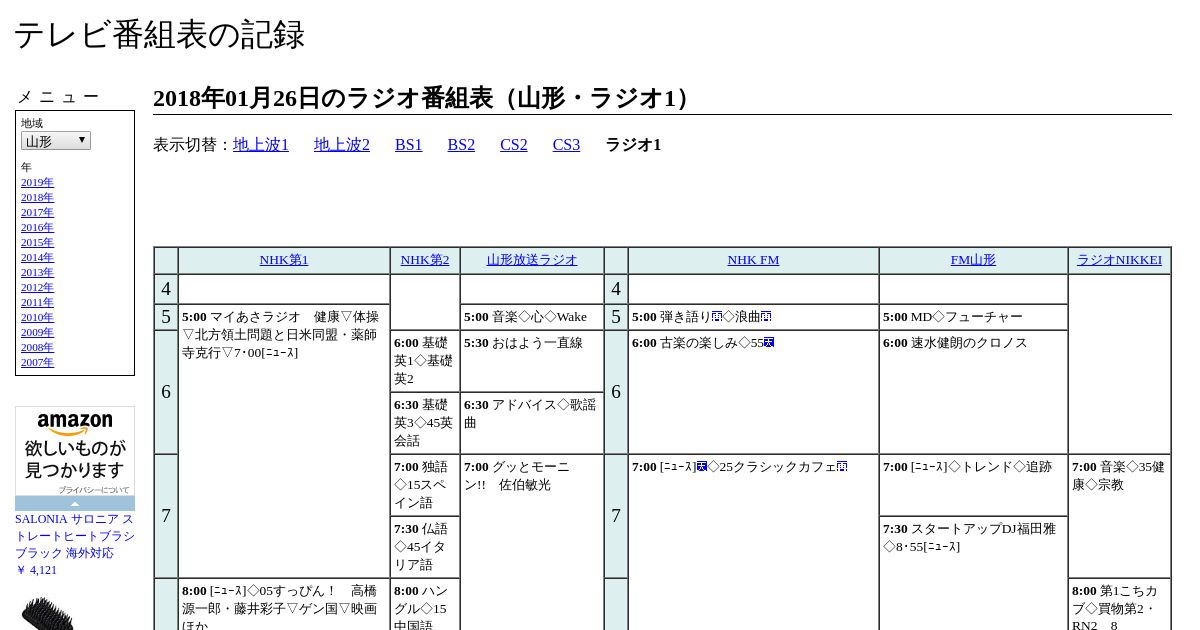Select the 6:30 アドバイス◇歌謡曲 program
Image resolution: width=1200 pixels, height=630 pixels.
coord(532,423)
